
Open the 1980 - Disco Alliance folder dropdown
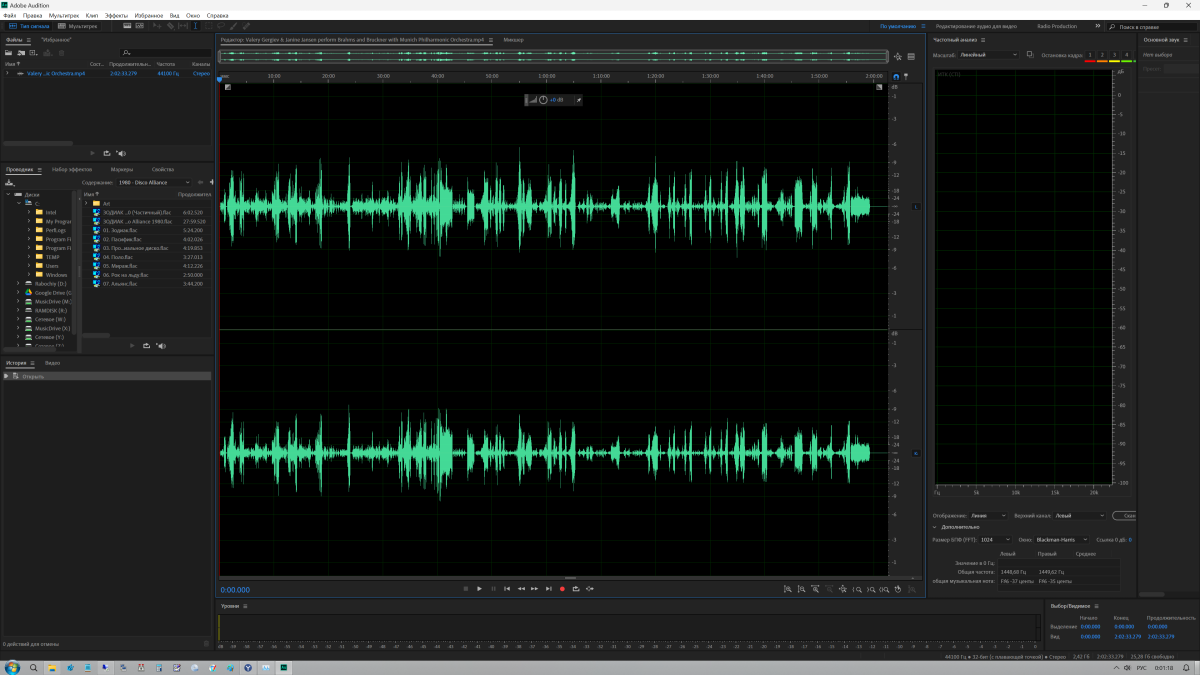coord(154,183)
